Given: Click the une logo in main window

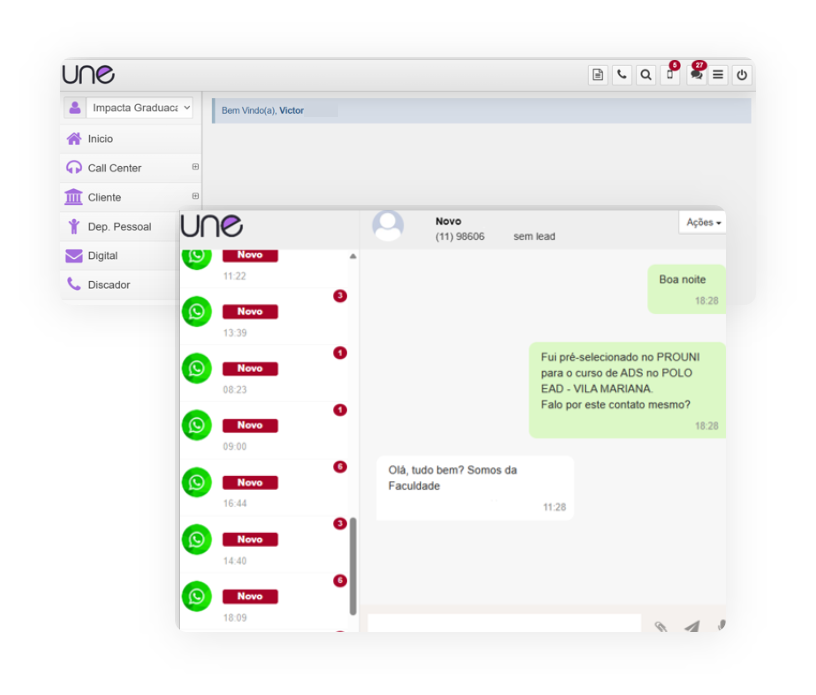Looking at the screenshot, I should [x=88, y=74].
